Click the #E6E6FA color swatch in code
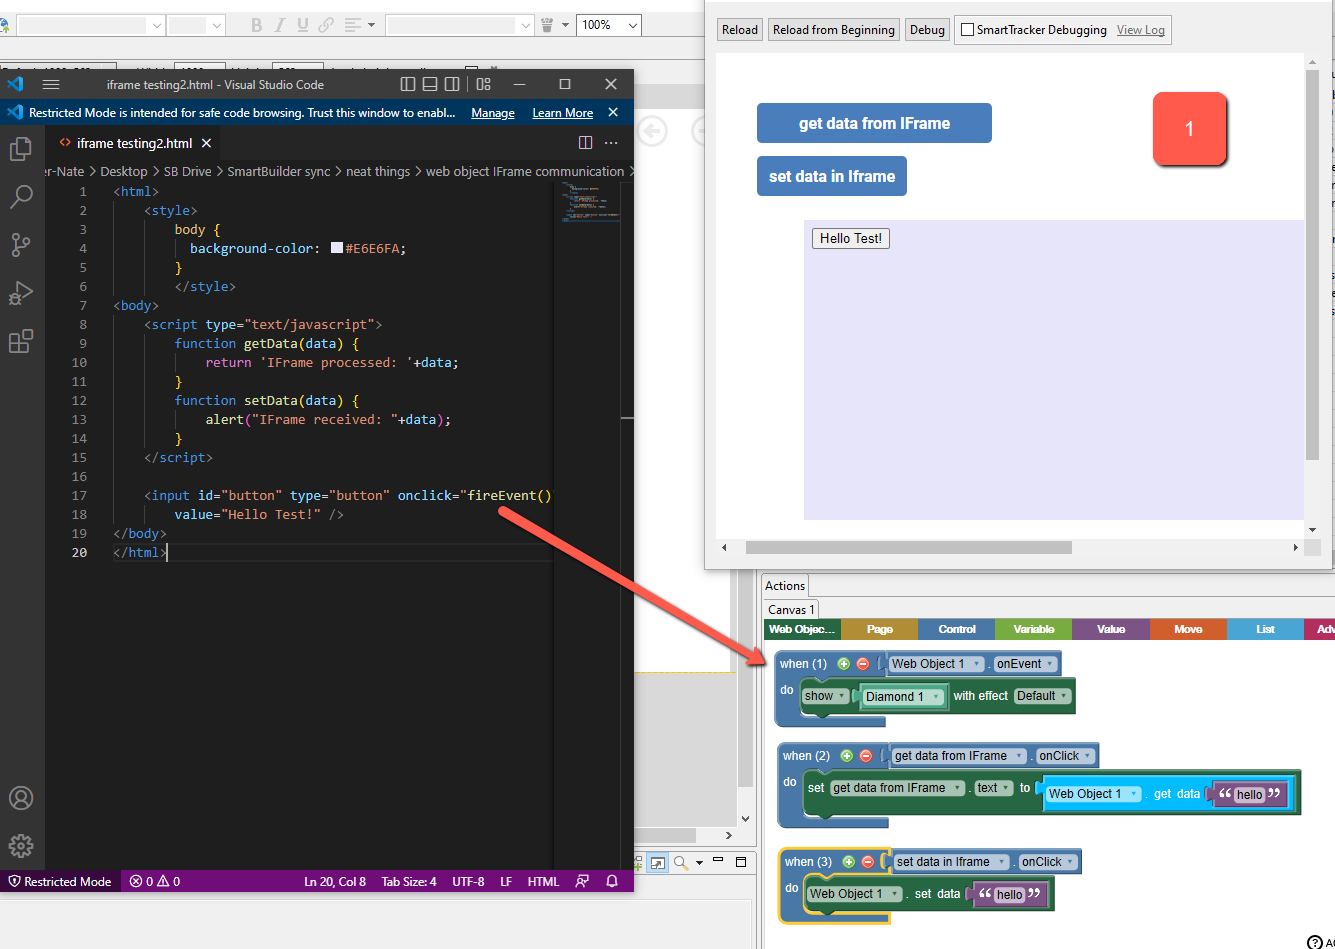 coord(337,248)
